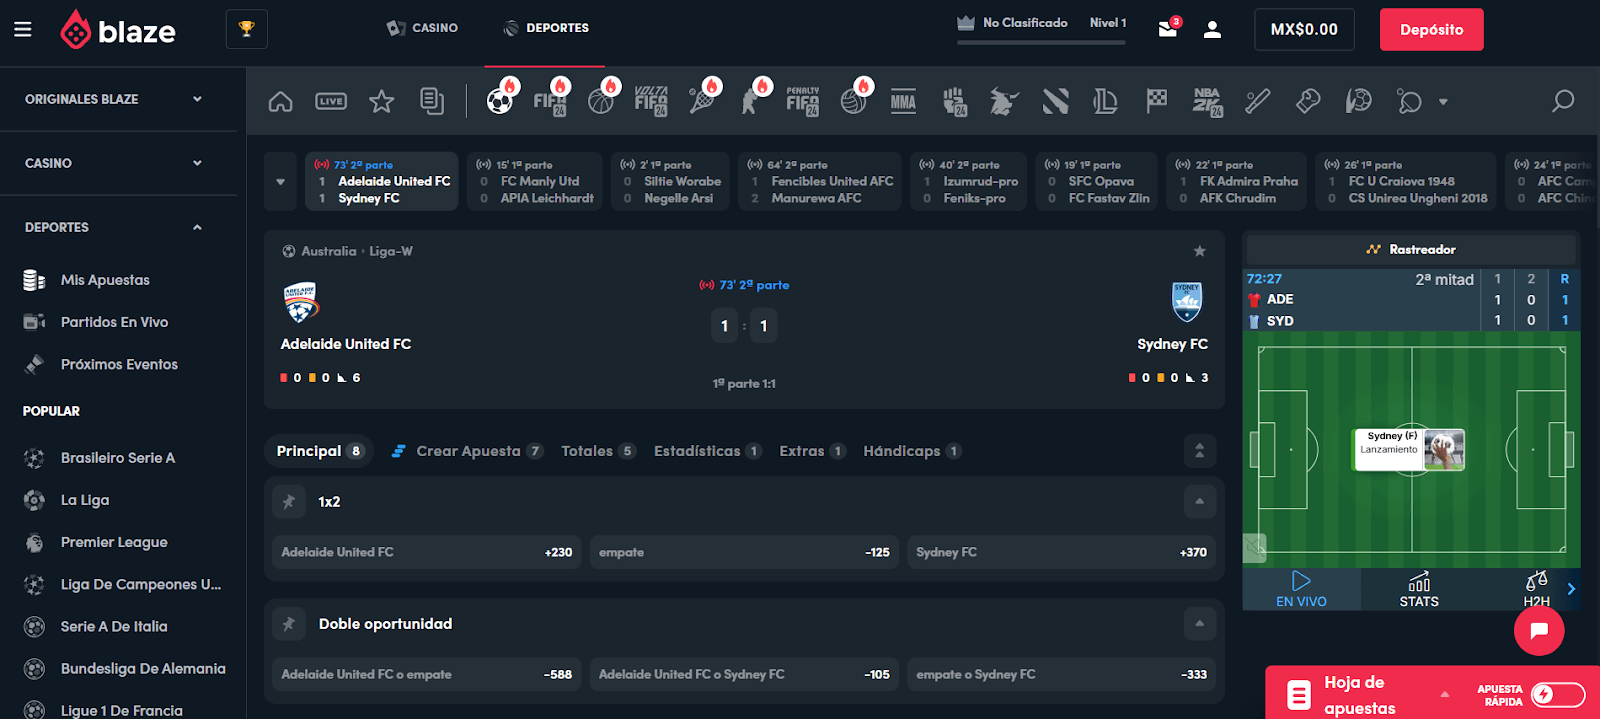Image resolution: width=1600 pixels, height=719 pixels.
Task: Pin the 1x2 market
Action: [x=289, y=502]
